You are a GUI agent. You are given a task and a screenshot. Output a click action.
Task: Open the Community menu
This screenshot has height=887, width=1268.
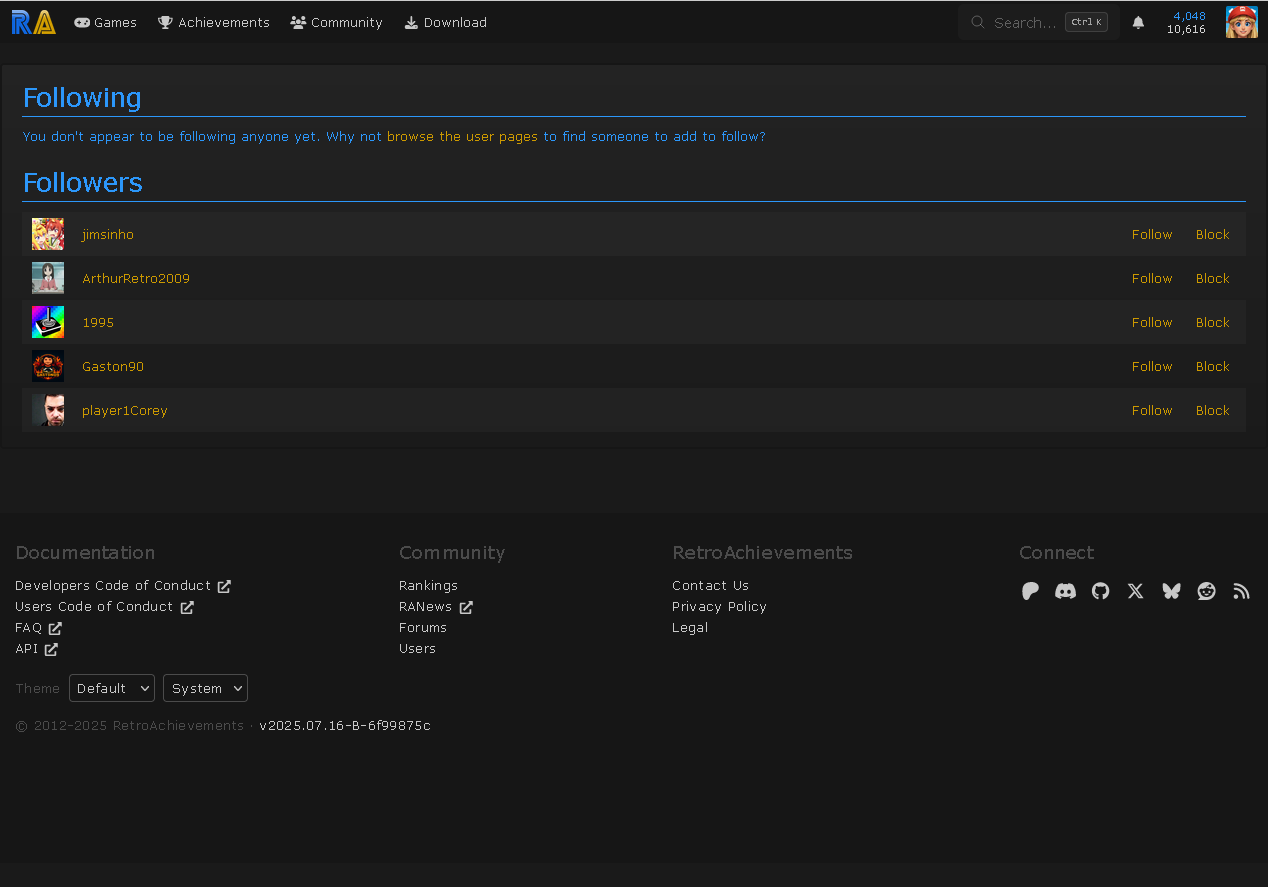click(336, 22)
